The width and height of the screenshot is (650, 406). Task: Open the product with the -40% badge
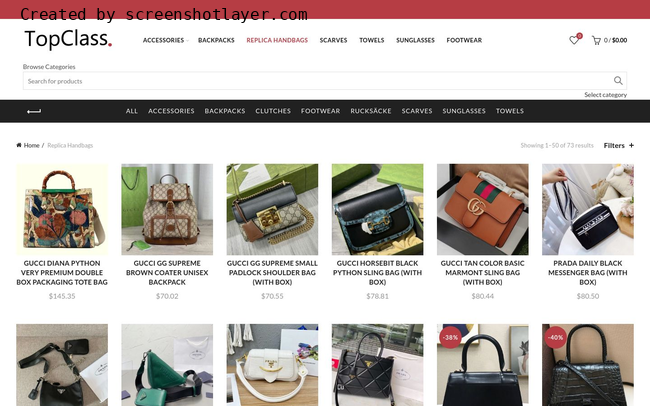pos(588,365)
